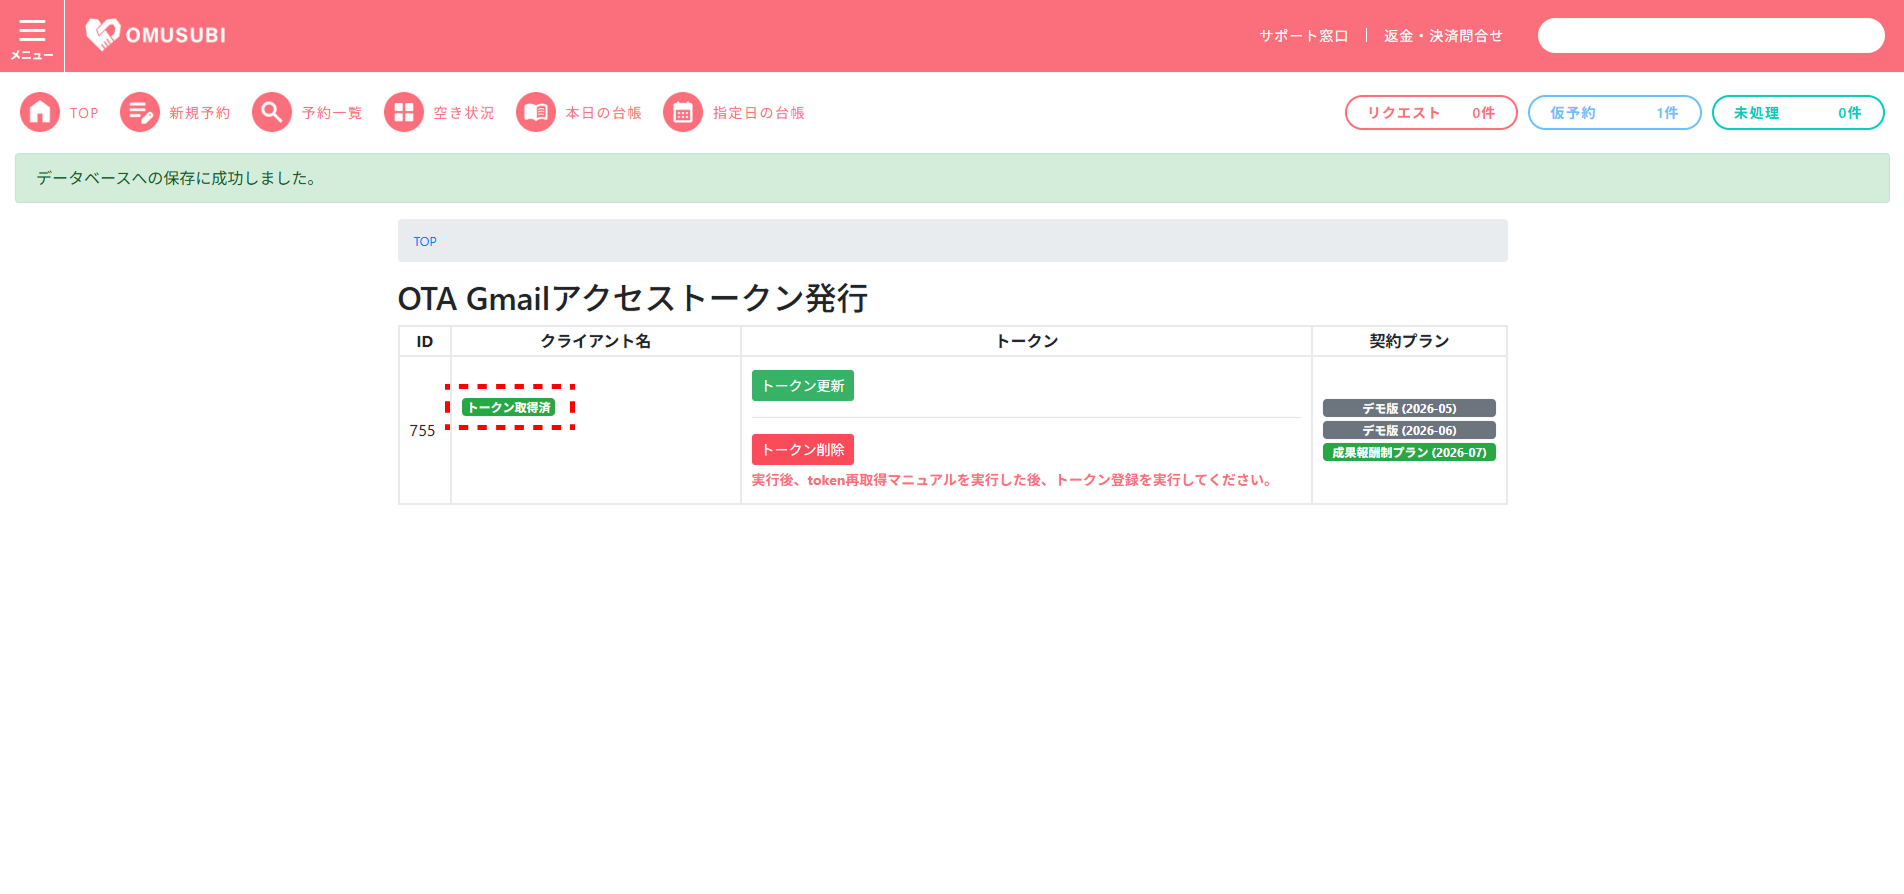Click the ID cell 755
The image size is (1904, 894).
tap(423, 431)
